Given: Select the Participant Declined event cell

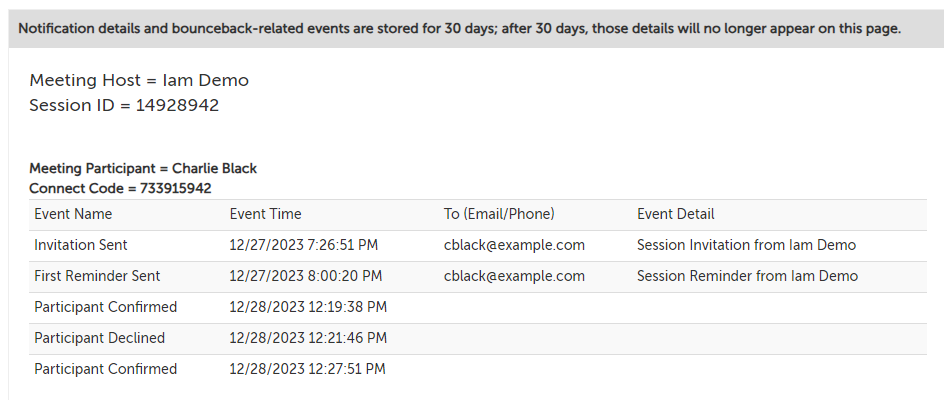Looking at the screenshot, I should point(100,338).
